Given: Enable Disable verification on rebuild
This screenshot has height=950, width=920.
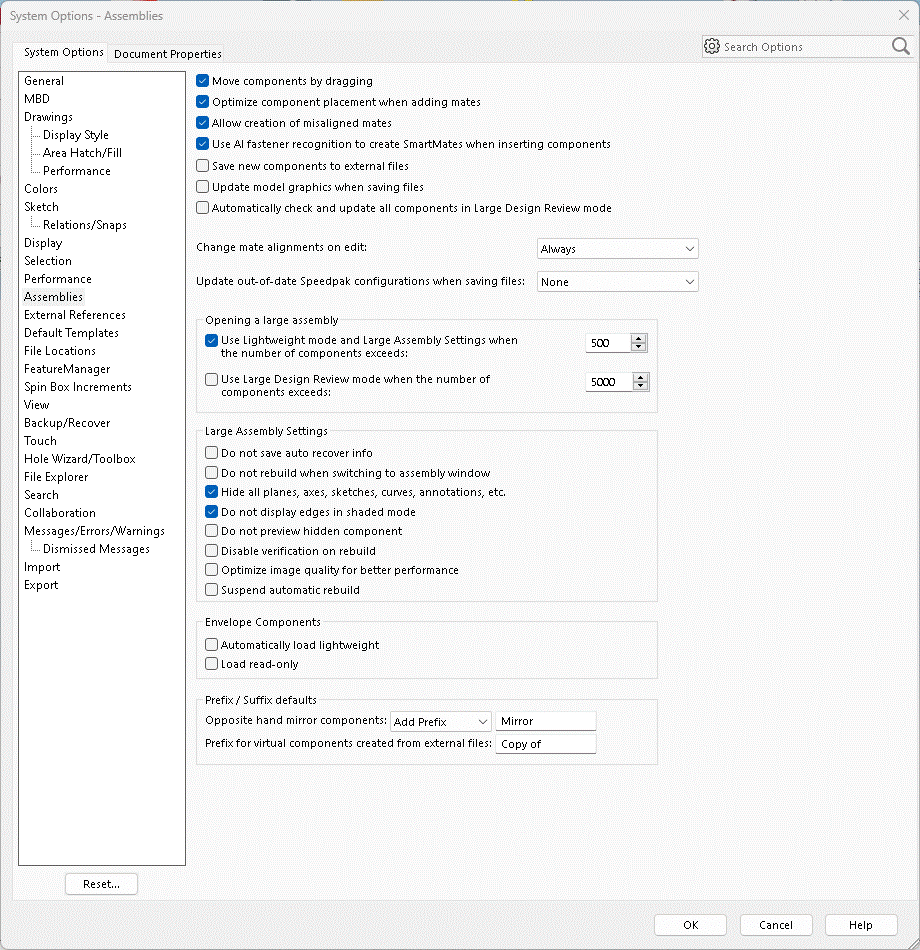Looking at the screenshot, I should point(212,551).
